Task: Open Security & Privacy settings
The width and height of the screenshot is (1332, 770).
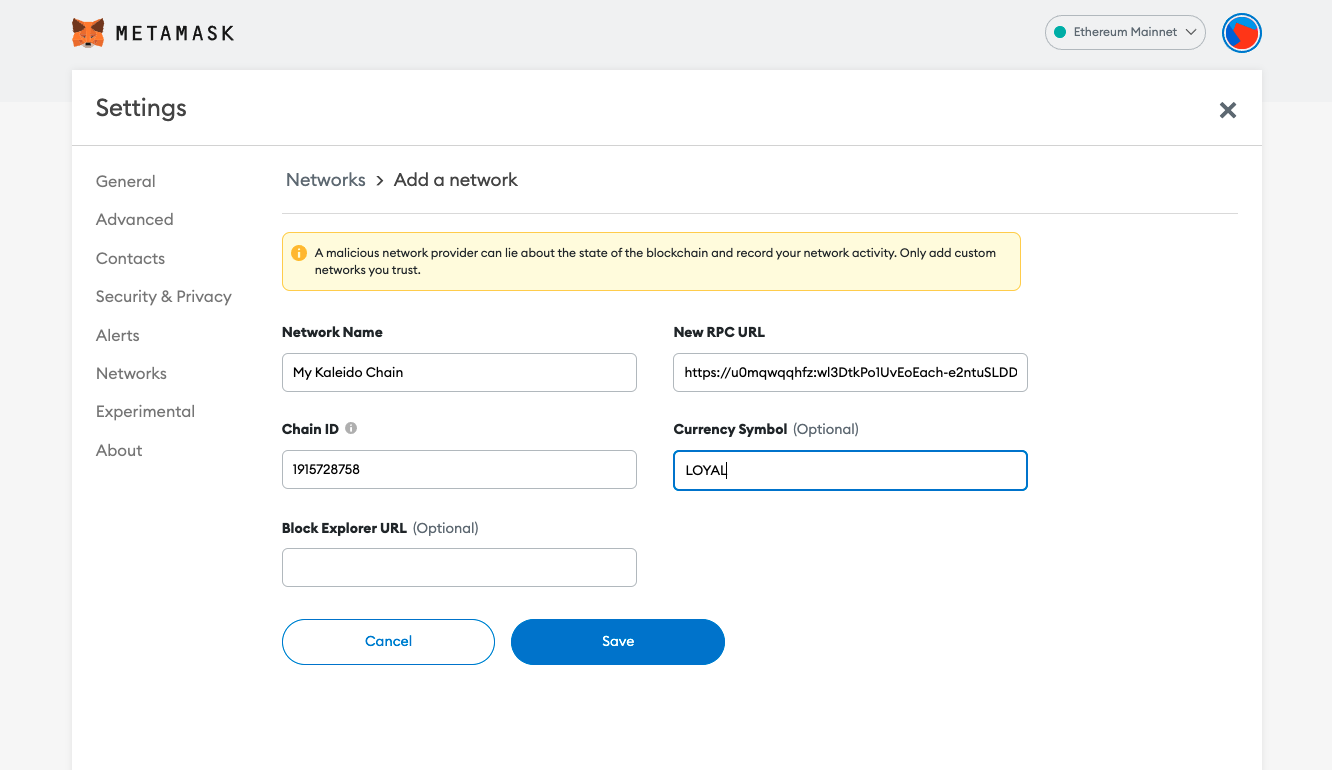Action: tap(164, 296)
